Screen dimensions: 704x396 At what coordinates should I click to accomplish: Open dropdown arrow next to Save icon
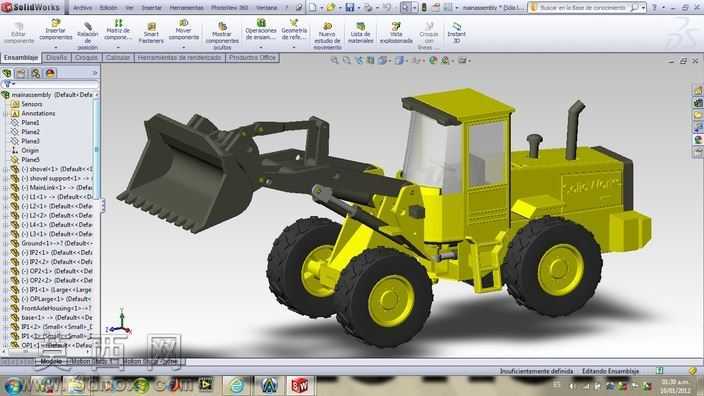(x=358, y=8)
